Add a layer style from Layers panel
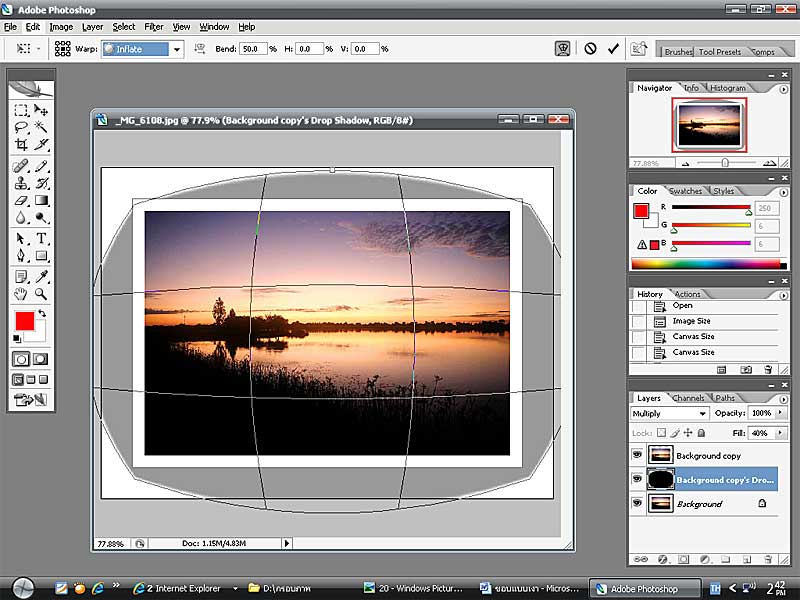Screen dimensions: 800x600 pos(662,559)
